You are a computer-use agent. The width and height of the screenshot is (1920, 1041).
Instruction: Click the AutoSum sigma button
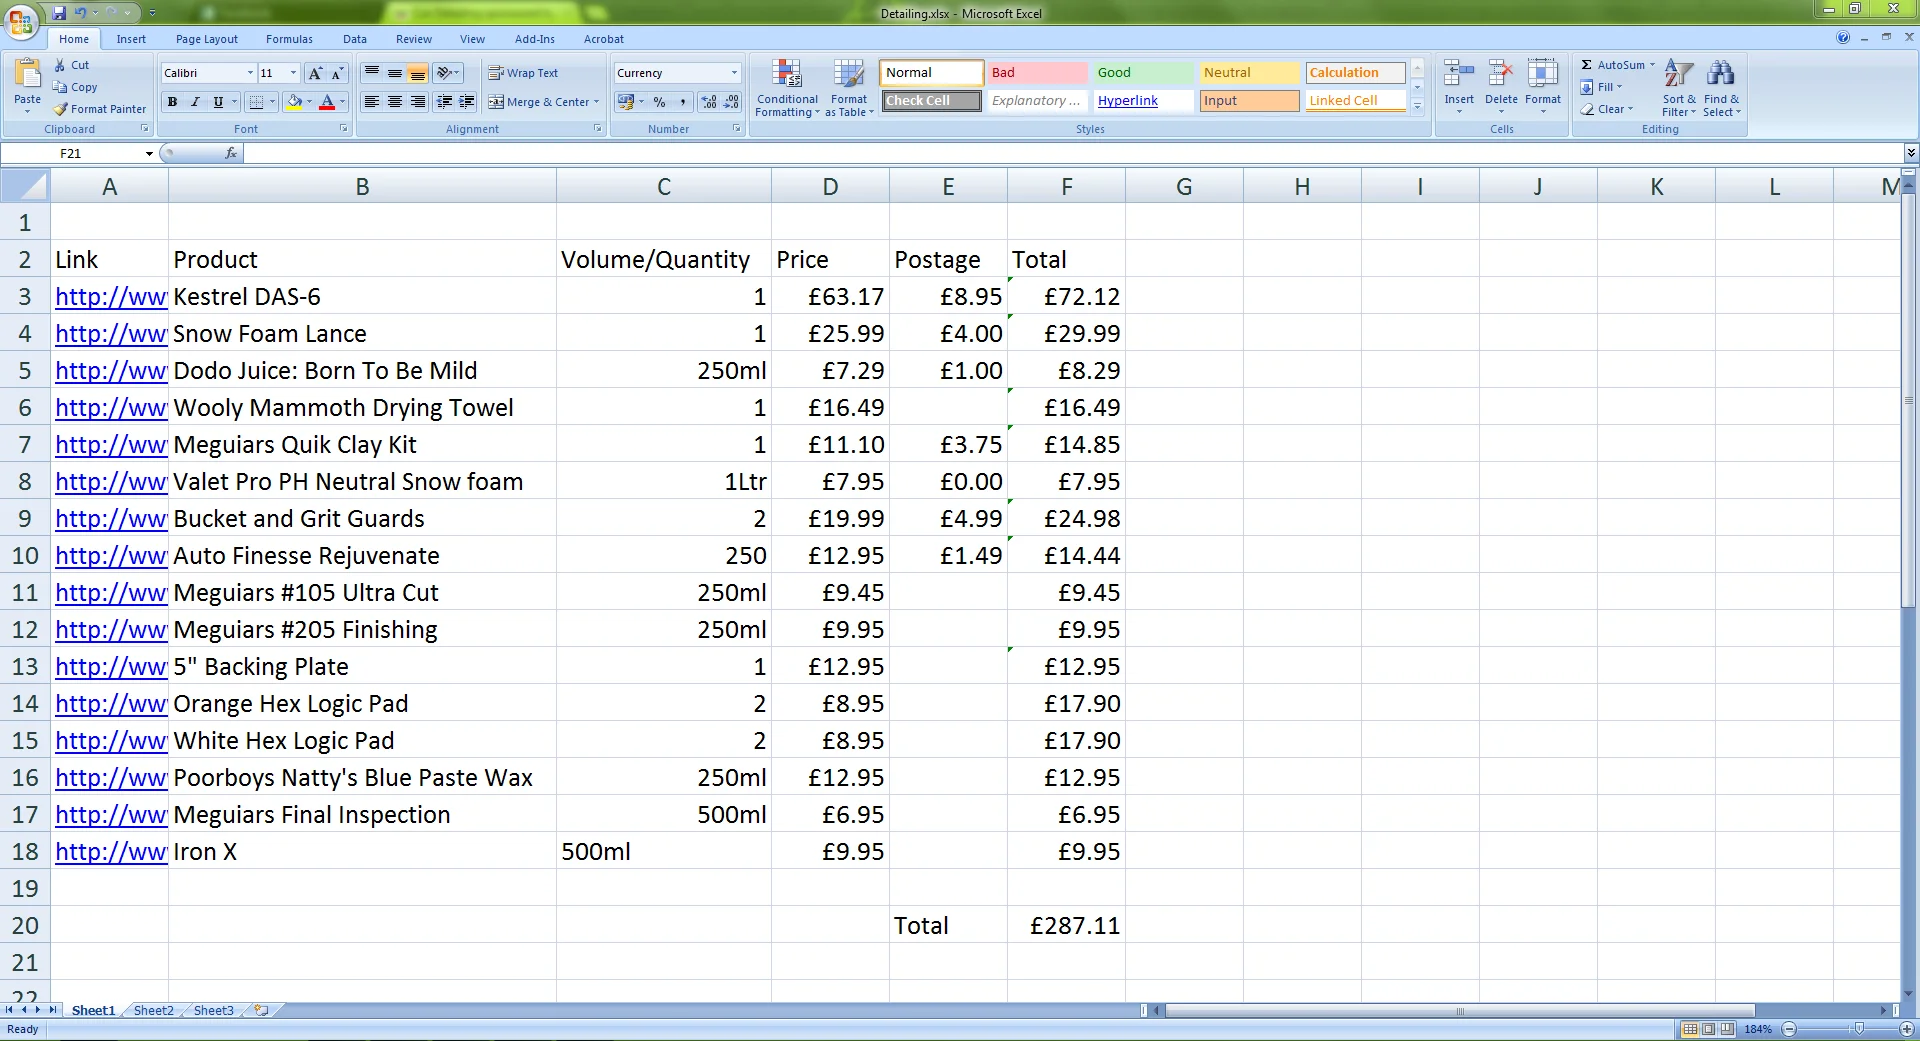click(1586, 65)
